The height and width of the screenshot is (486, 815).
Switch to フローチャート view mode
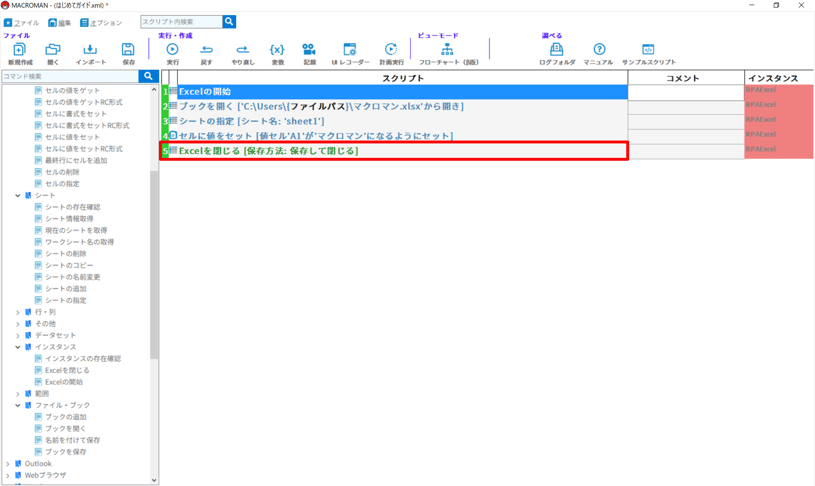click(x=447, y=51)
